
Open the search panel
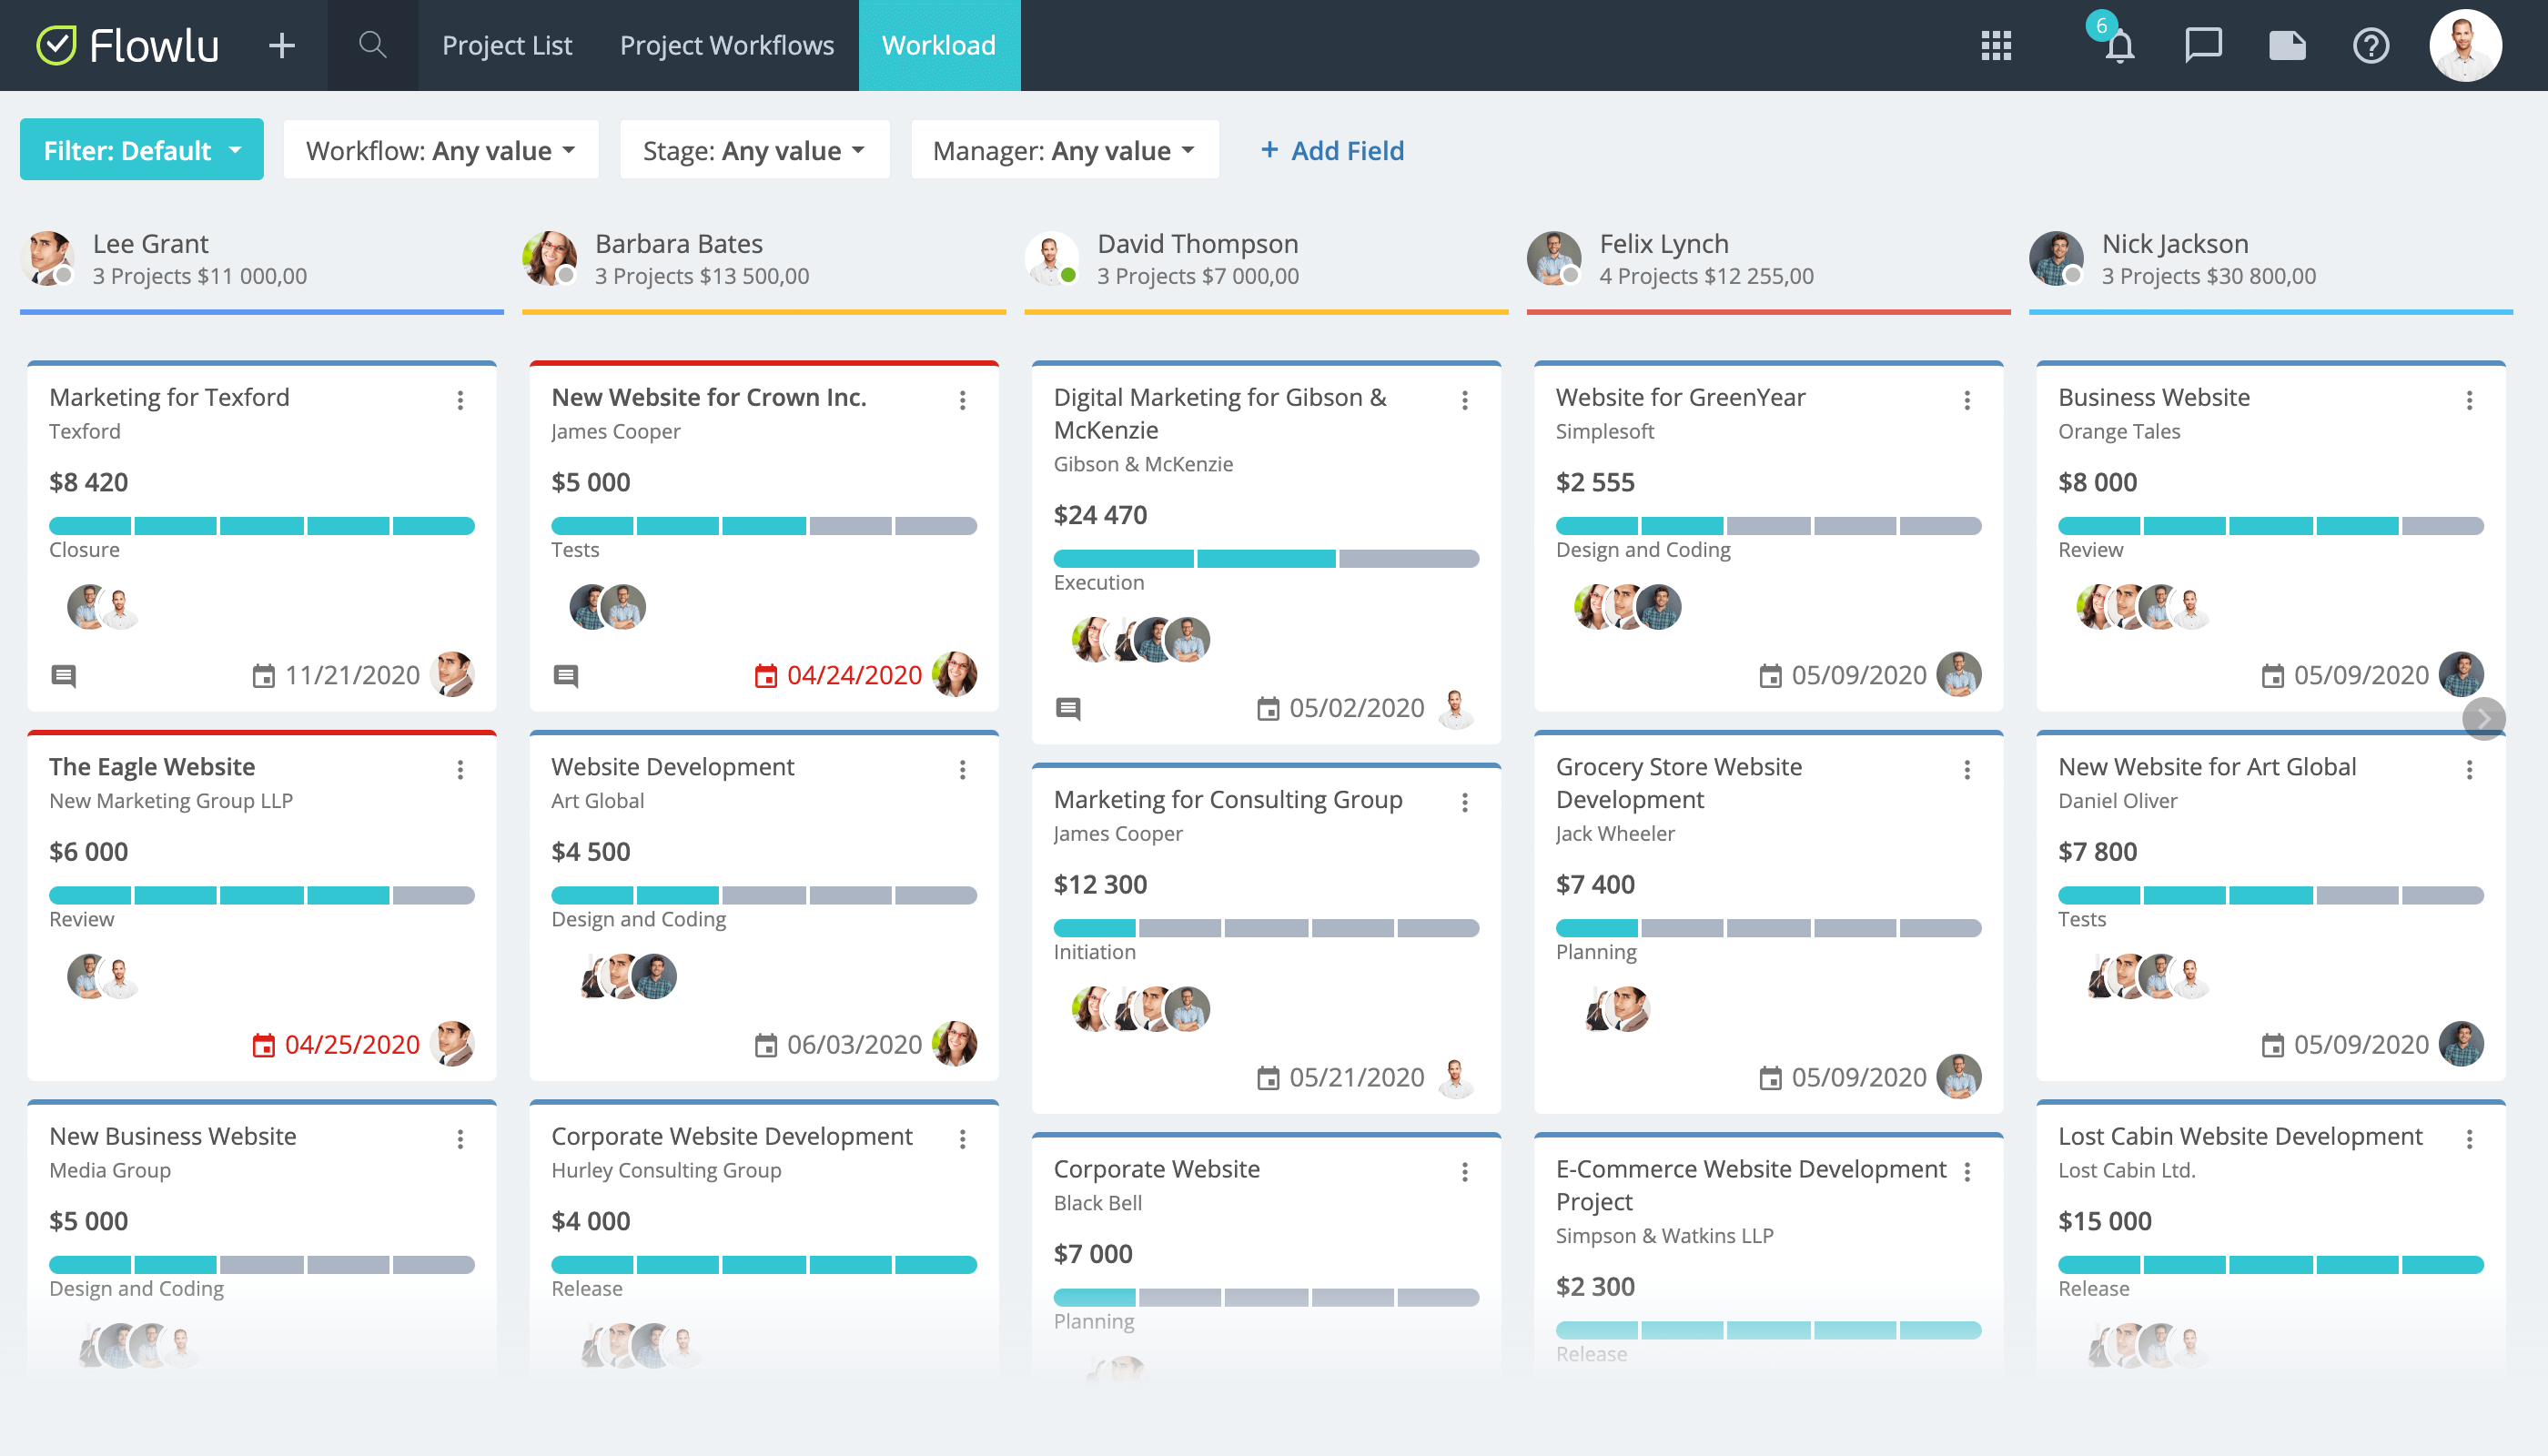[371, 45]
